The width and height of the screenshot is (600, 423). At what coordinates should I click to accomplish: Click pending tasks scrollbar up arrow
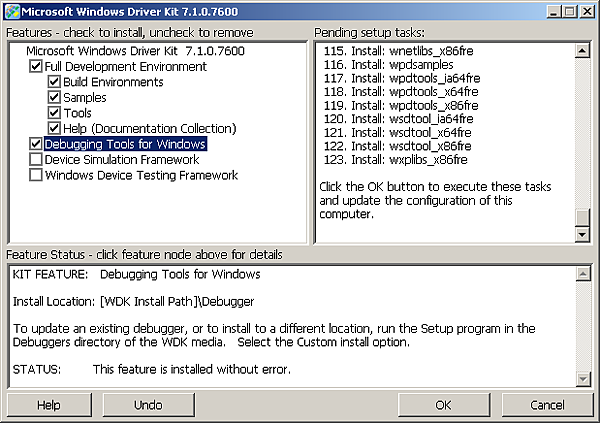(582, 50)
